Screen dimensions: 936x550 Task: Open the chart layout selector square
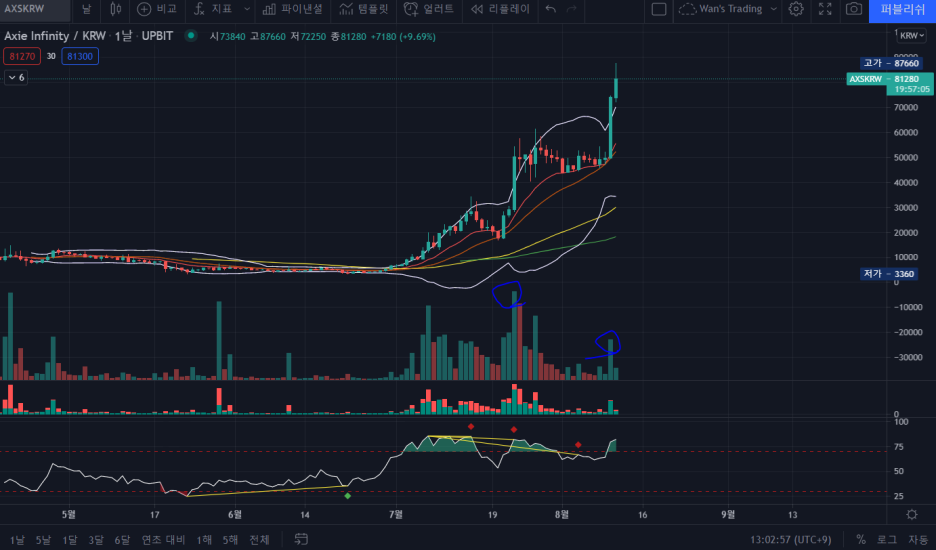click(658, 9)
